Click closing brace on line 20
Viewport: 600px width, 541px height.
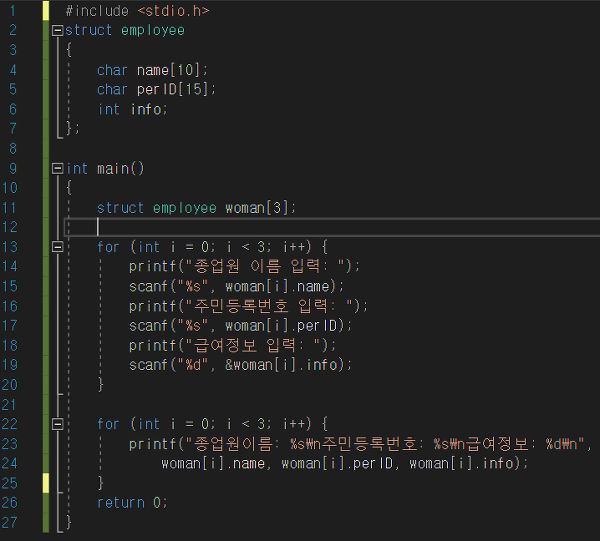[101, 385]
